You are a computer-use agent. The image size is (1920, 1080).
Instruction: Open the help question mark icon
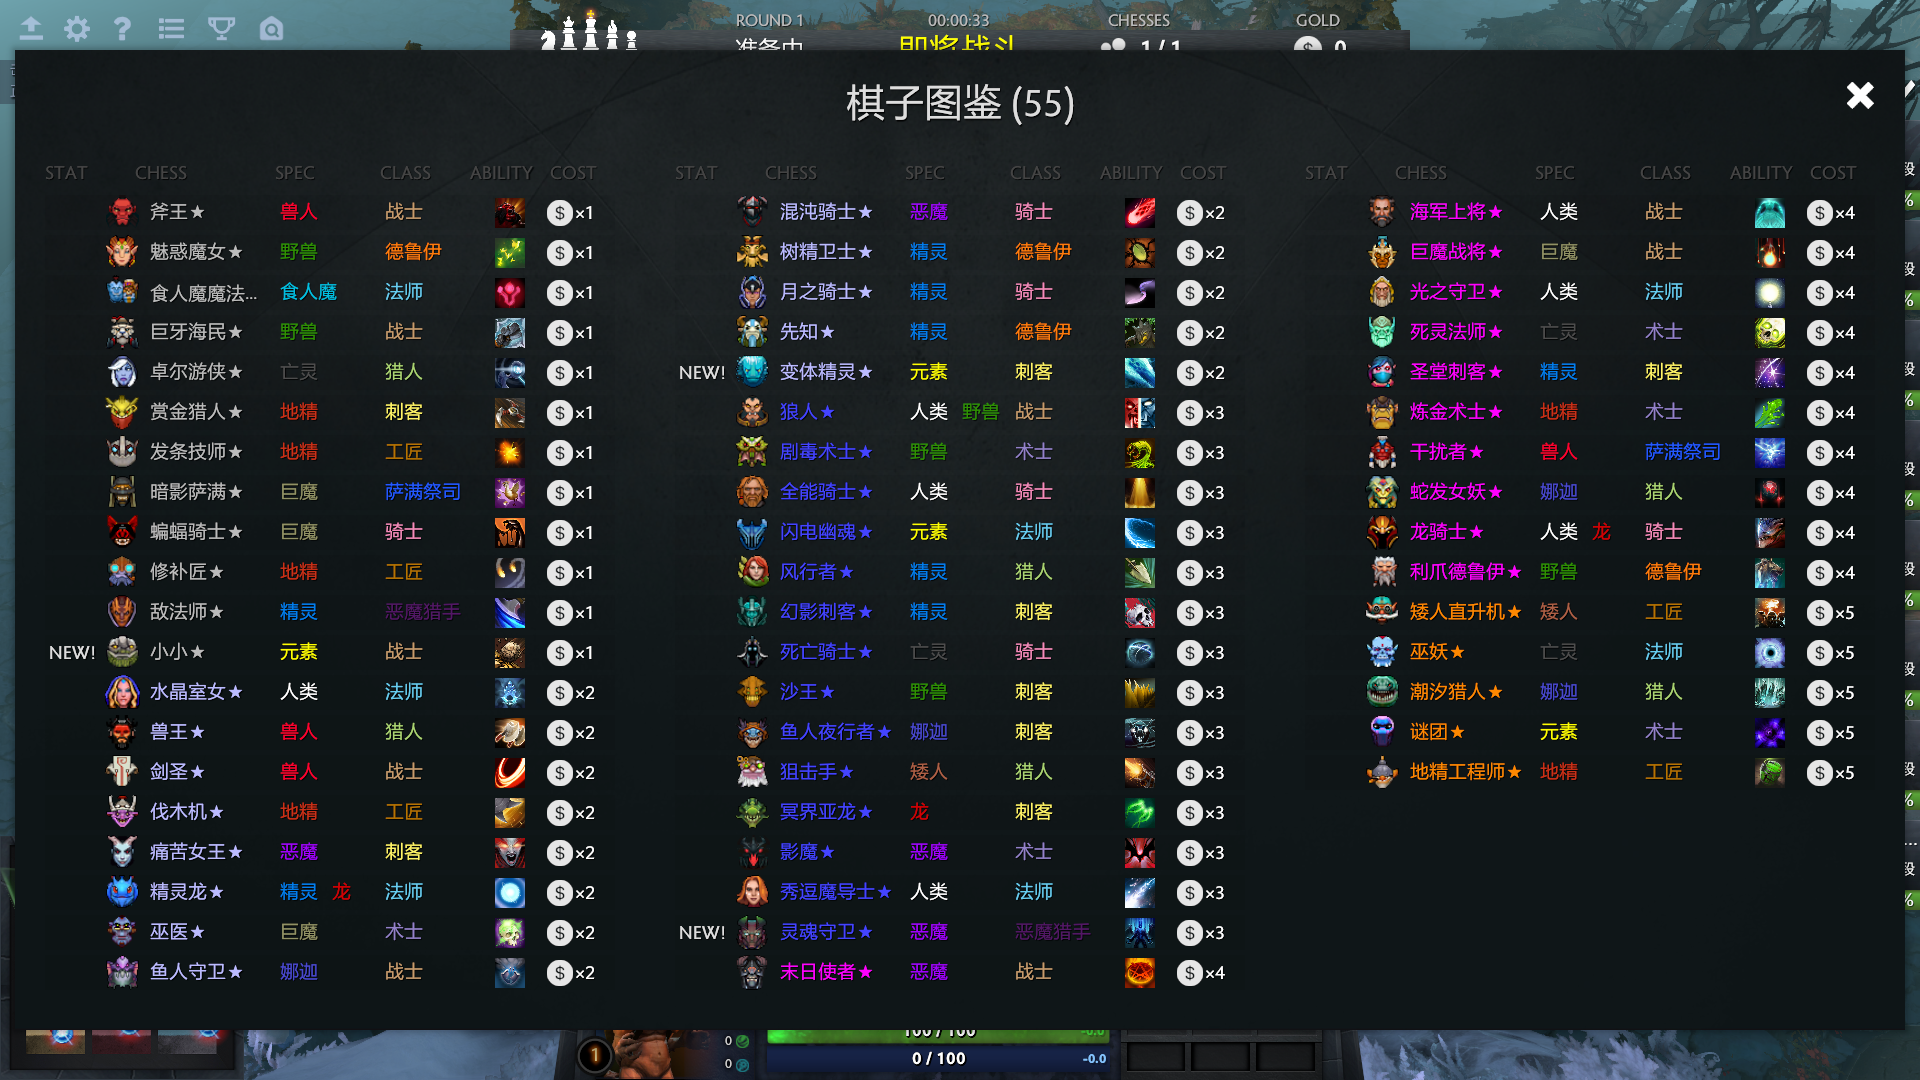pos(122,29)
